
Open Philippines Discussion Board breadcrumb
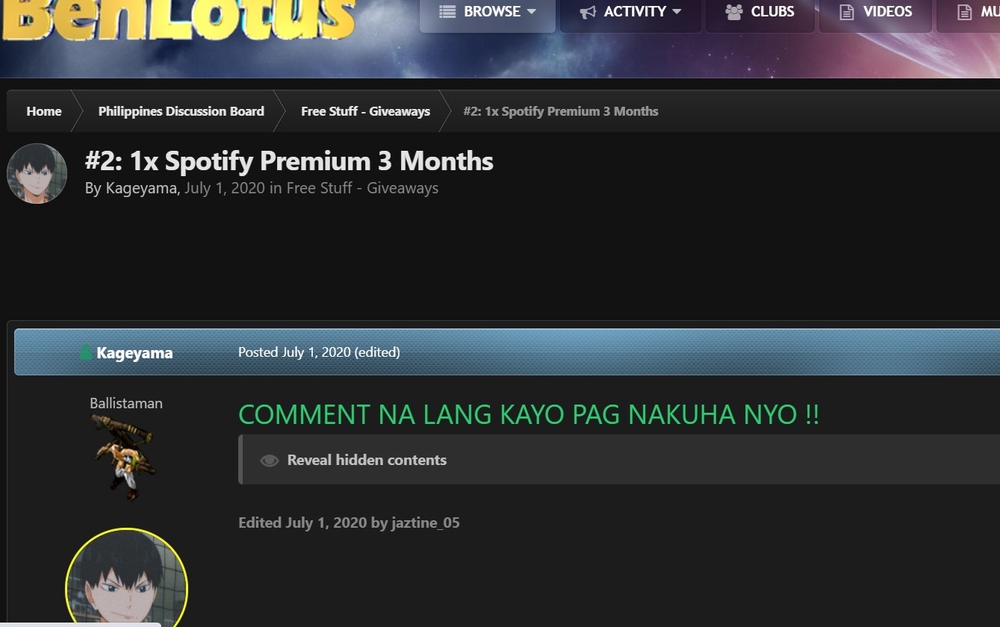(x=181, y=111)
